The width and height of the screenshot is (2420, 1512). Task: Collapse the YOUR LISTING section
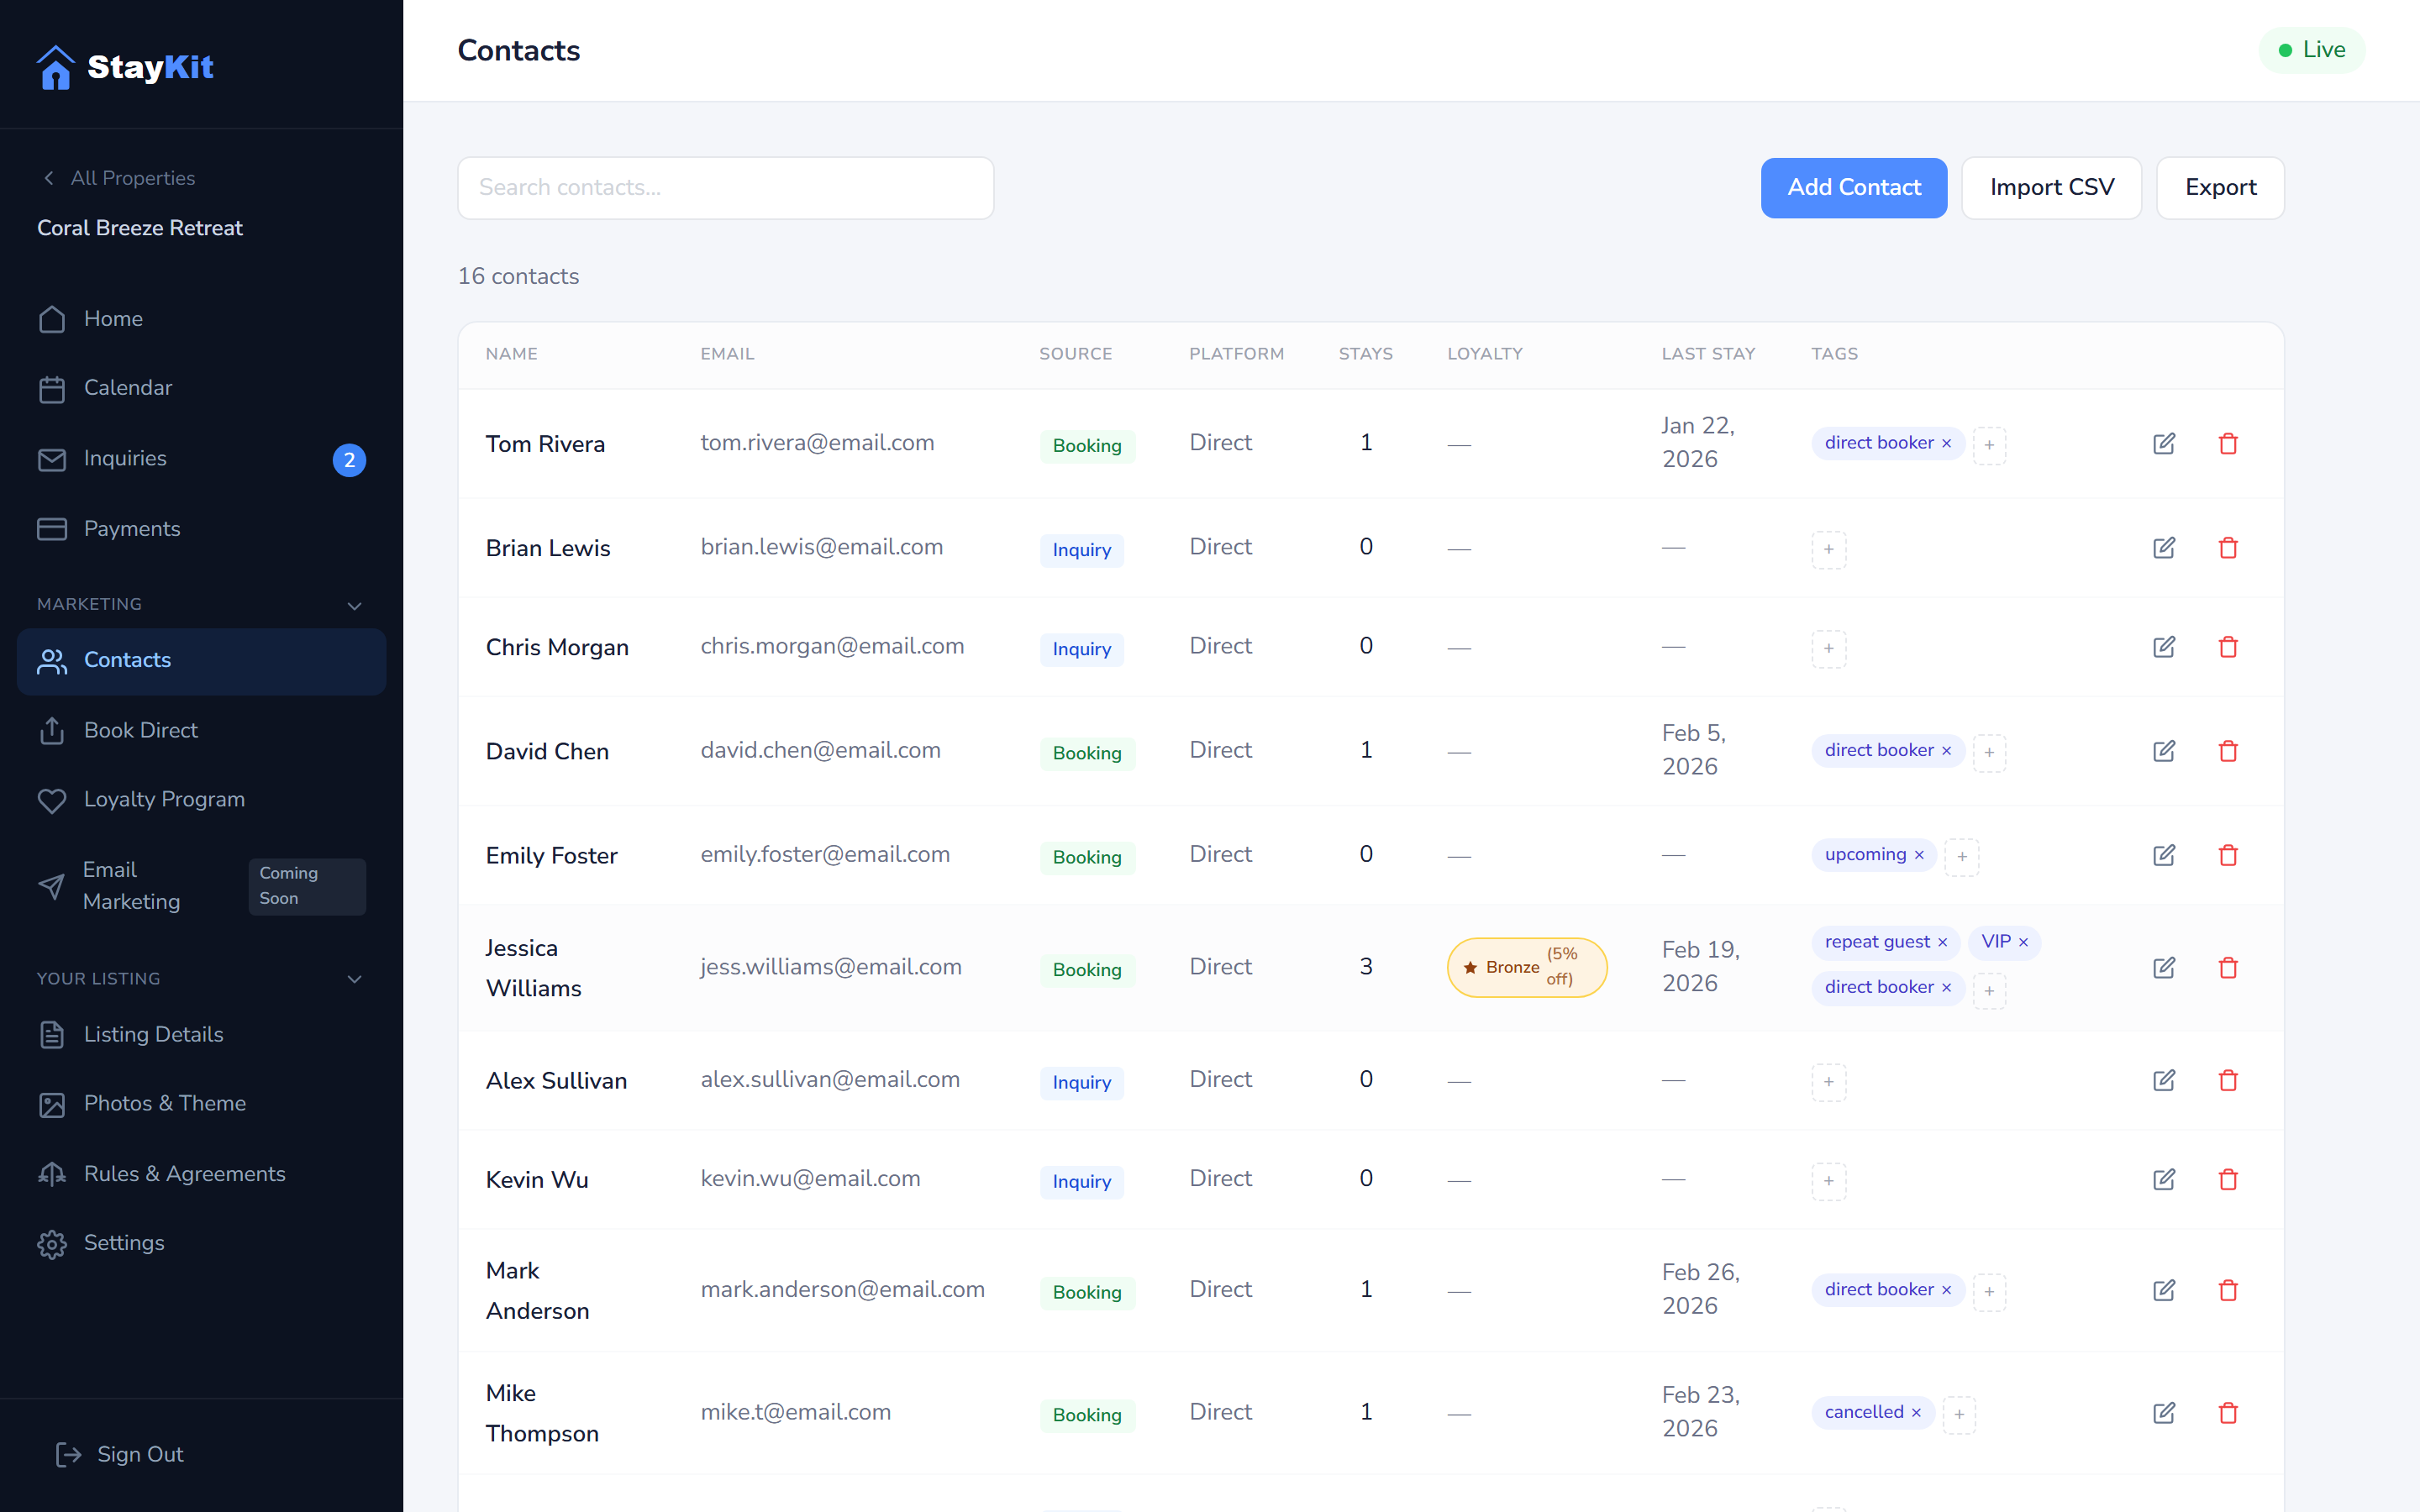354,979
